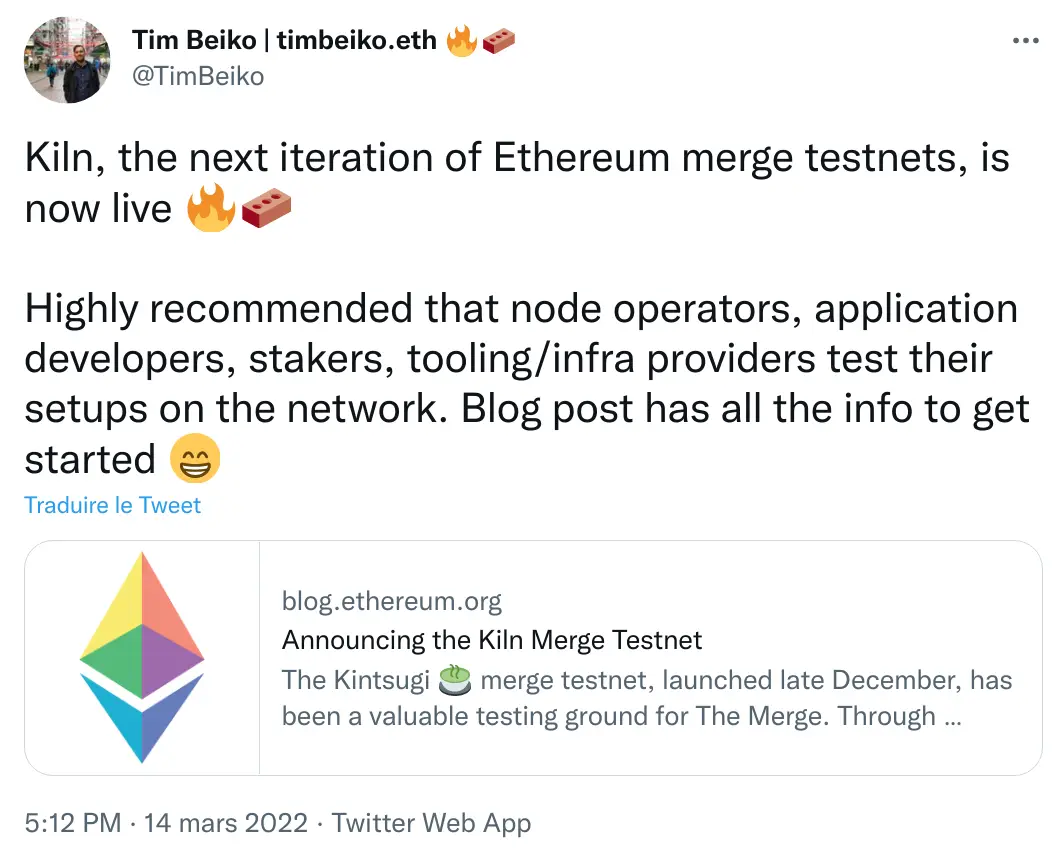Click the grinning emoji at the end of the tweet

[x=196, y=459]
